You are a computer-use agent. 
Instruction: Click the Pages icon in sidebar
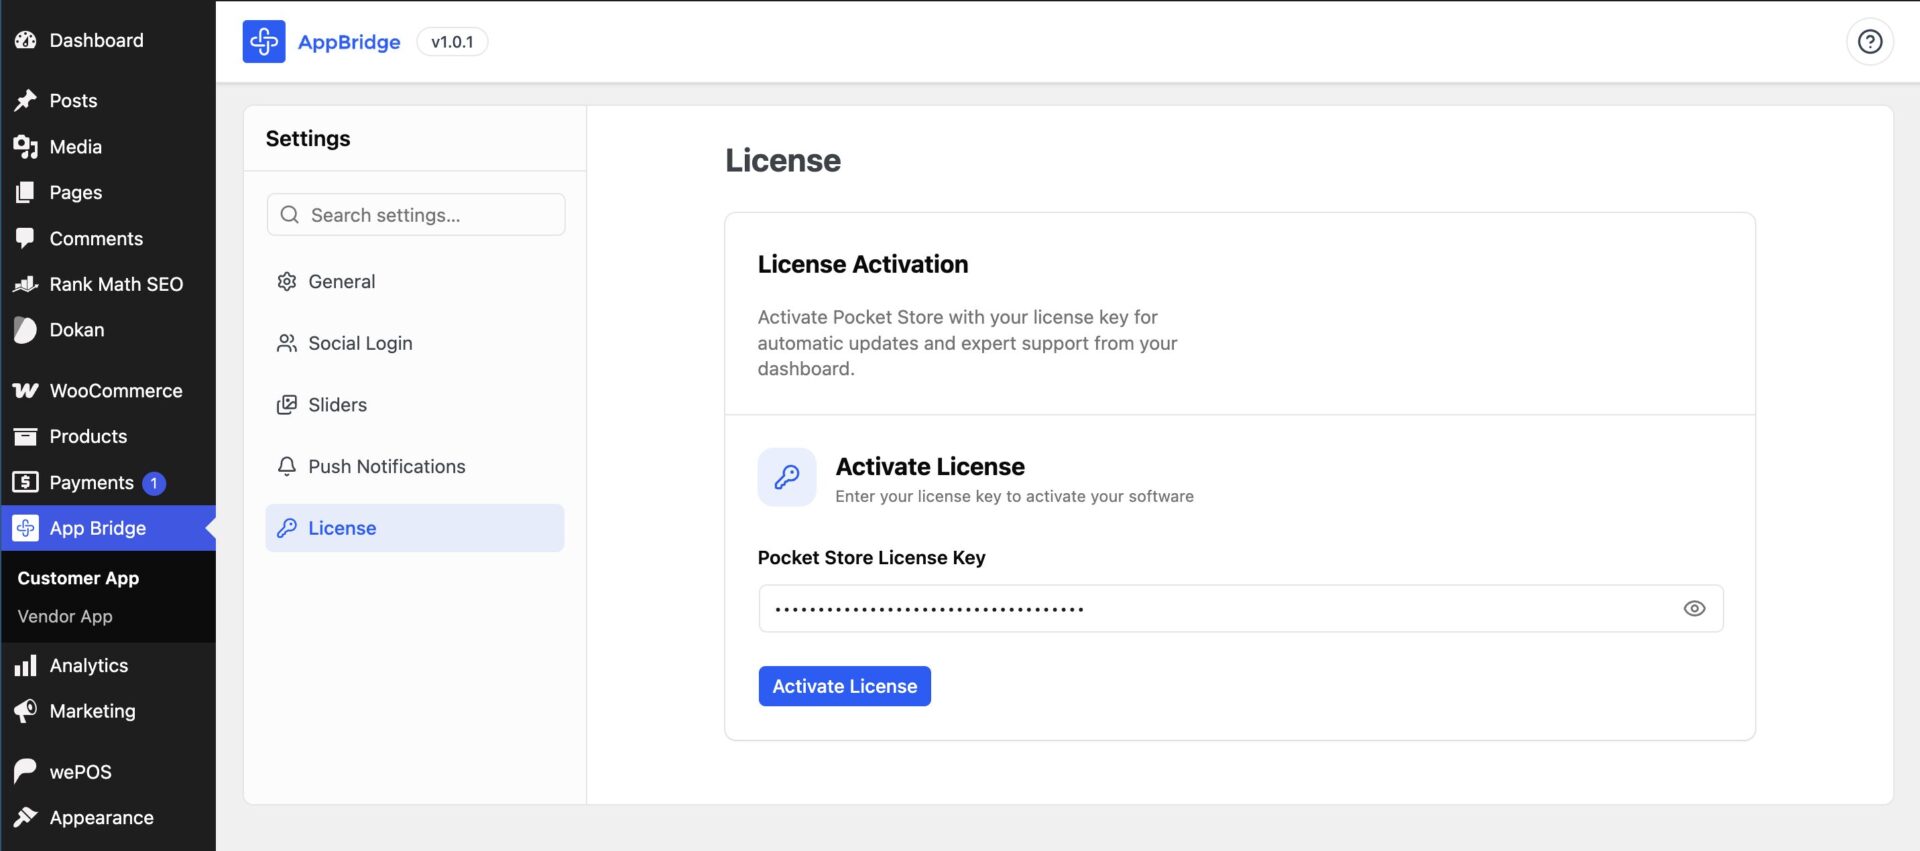26,192
